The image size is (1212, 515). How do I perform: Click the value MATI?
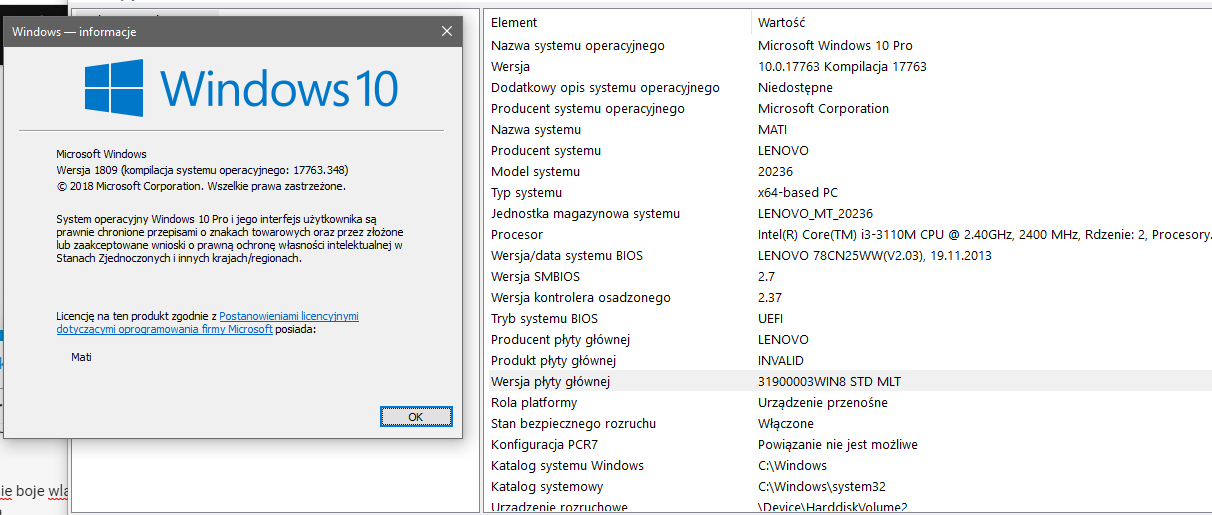pyautogui.click(x=772, y=129)
